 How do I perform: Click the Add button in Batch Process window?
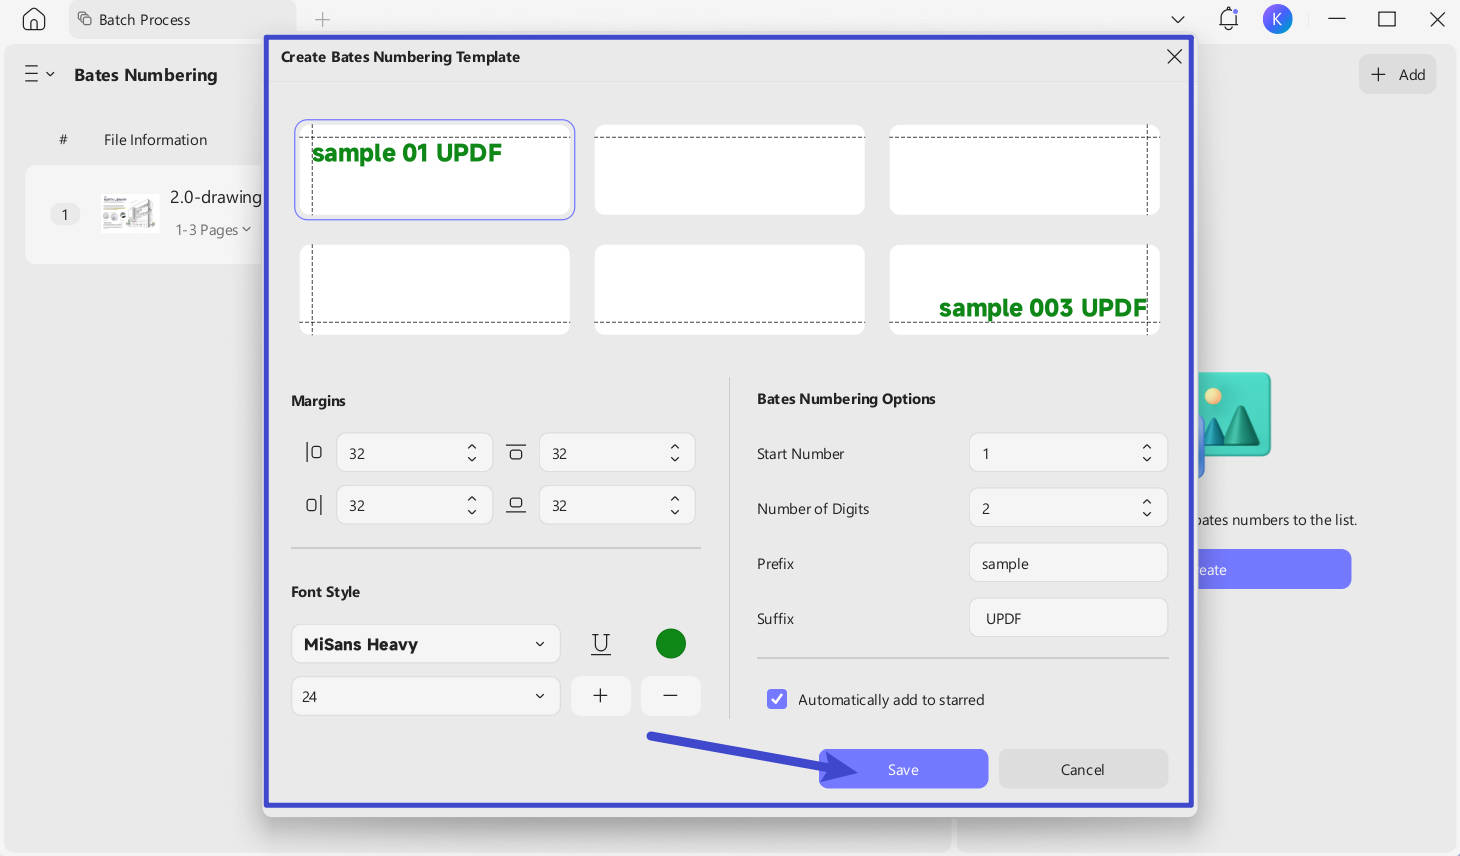(1397, 74)
